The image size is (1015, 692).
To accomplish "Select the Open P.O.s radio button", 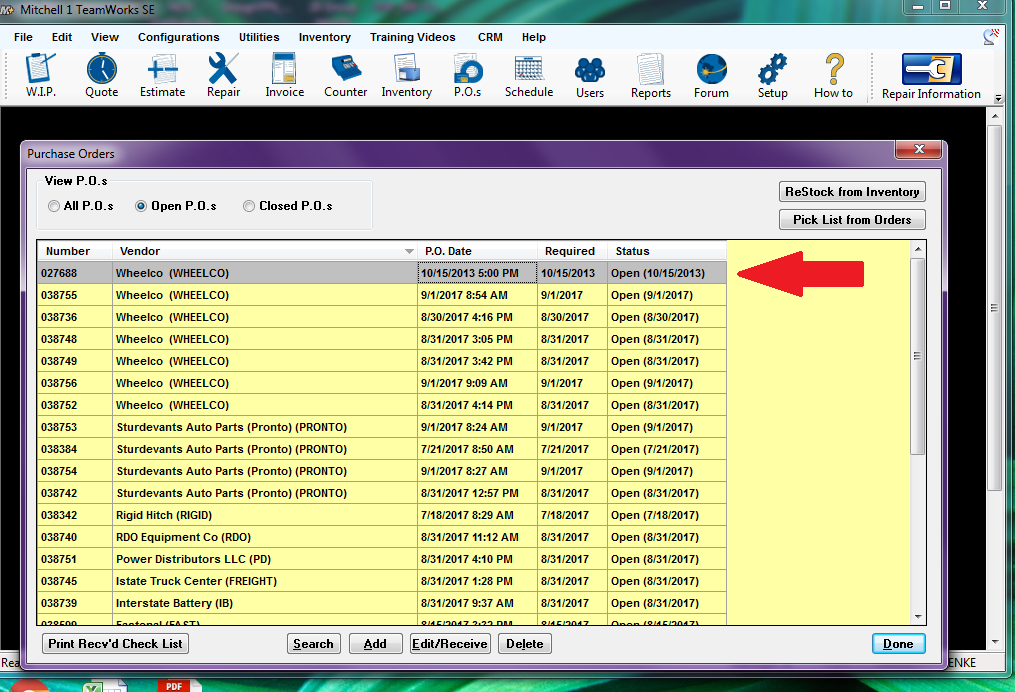I will 140,206.
